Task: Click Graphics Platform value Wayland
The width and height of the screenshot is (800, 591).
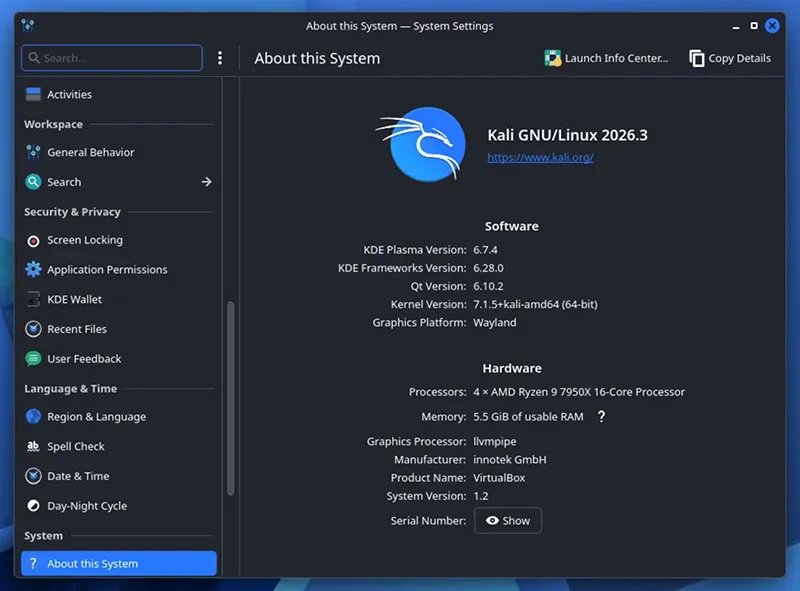Action: click(495, 323)
